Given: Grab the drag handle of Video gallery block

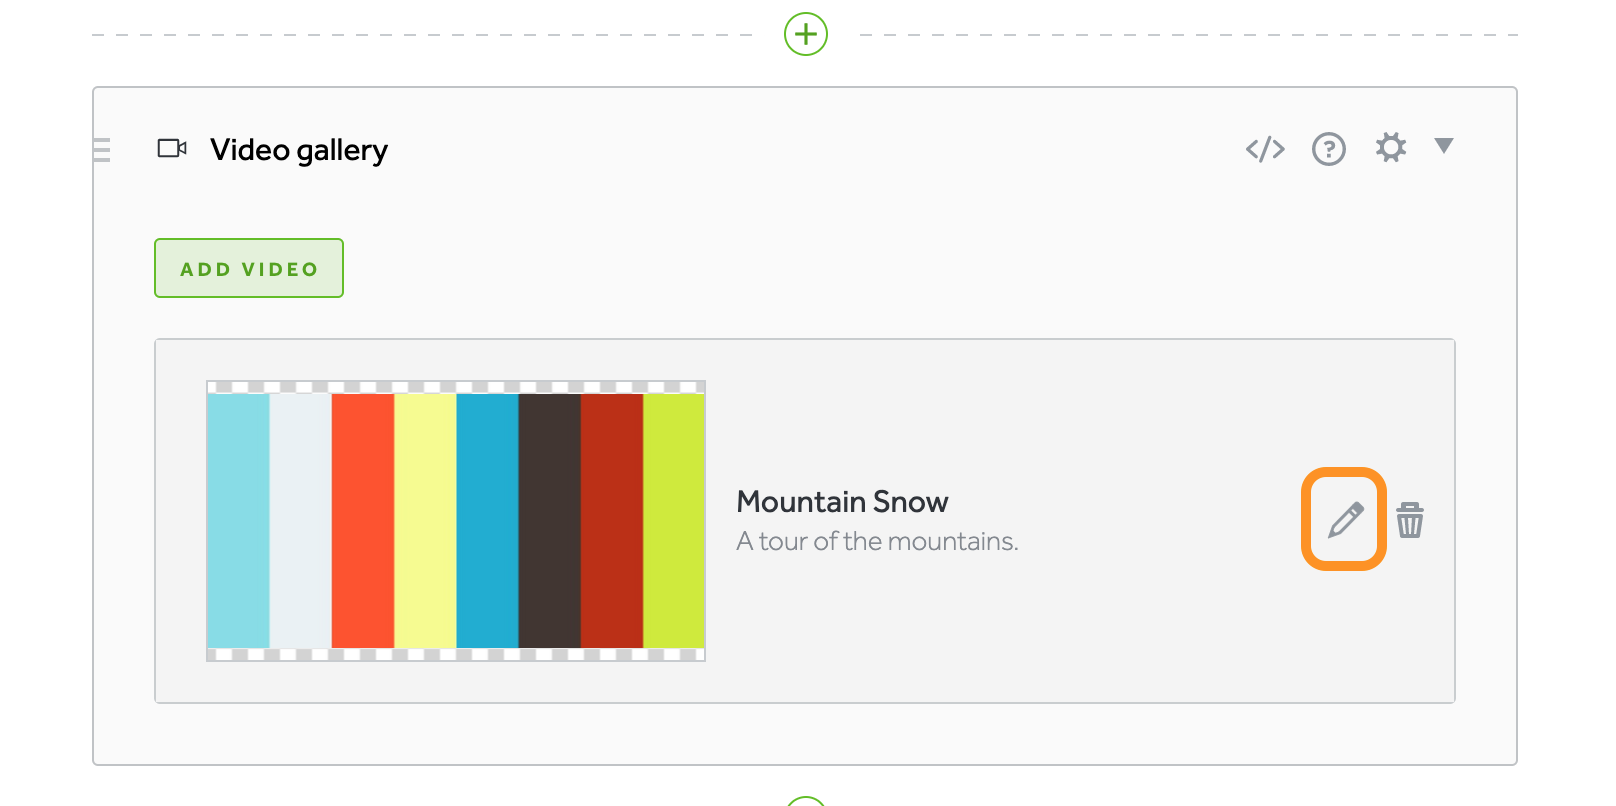Looking at the screenshot, I should pyautogui.click(x=101, y=150).
